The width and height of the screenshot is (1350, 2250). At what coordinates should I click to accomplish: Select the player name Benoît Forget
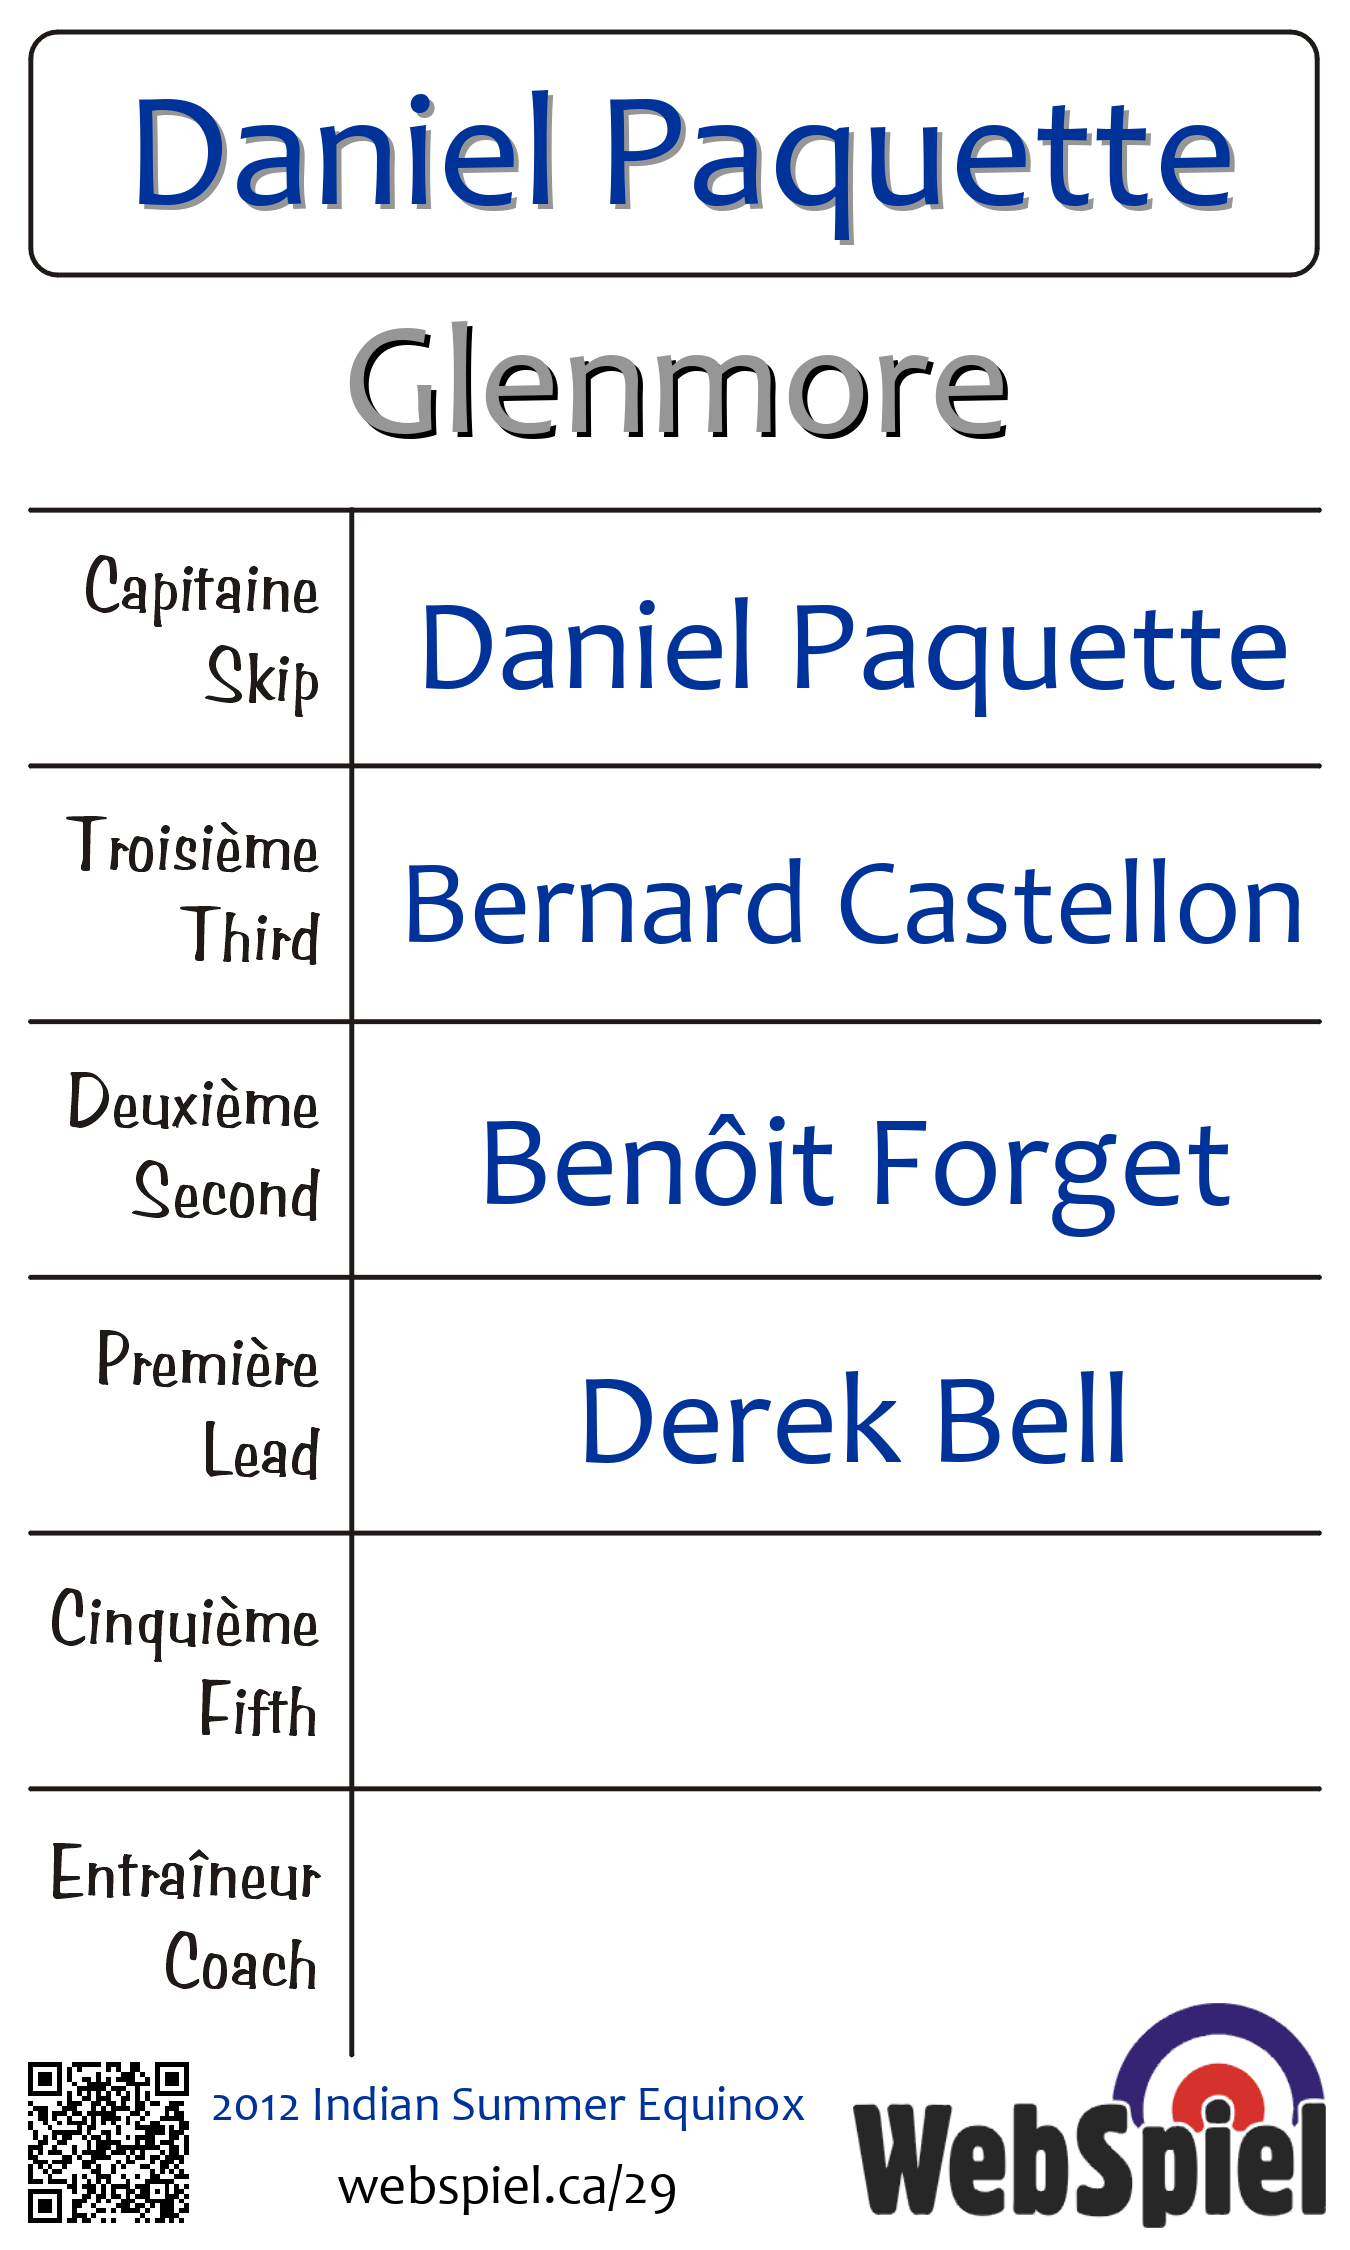(855, 1164)
